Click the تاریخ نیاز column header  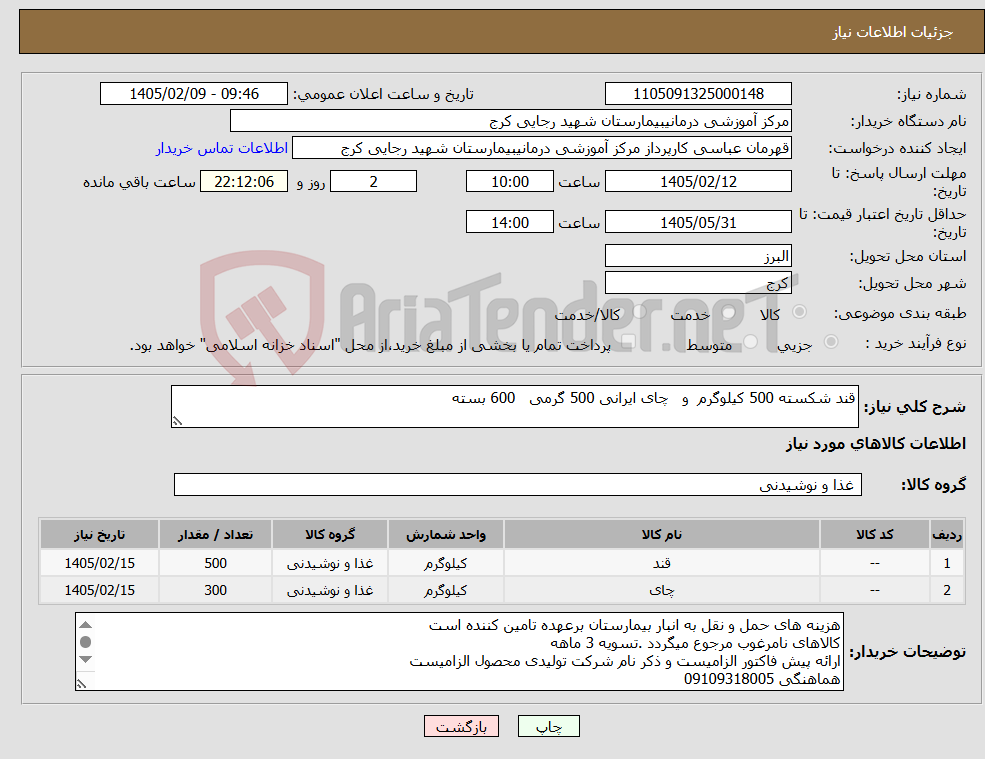99,534
